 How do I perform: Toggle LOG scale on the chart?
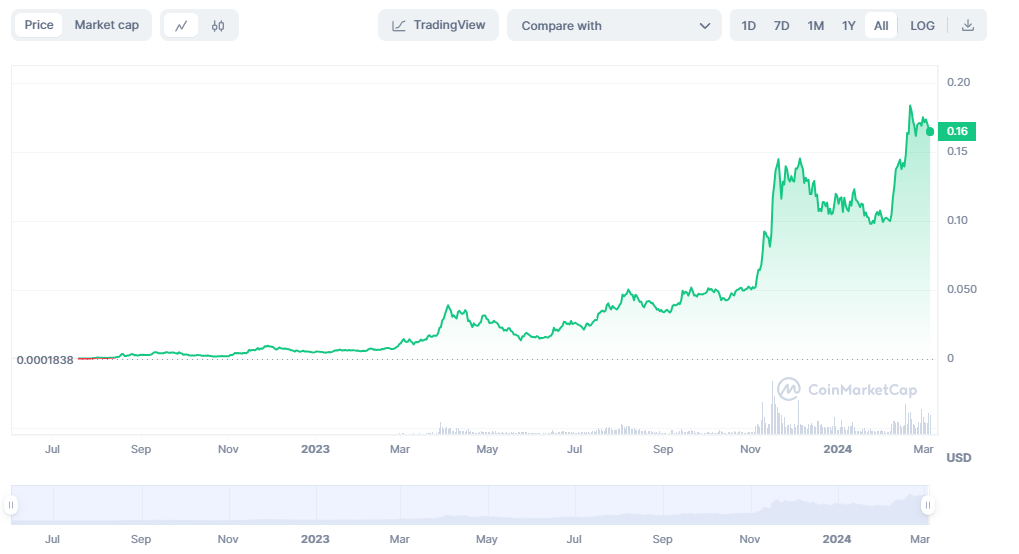[x=922, y=26]
